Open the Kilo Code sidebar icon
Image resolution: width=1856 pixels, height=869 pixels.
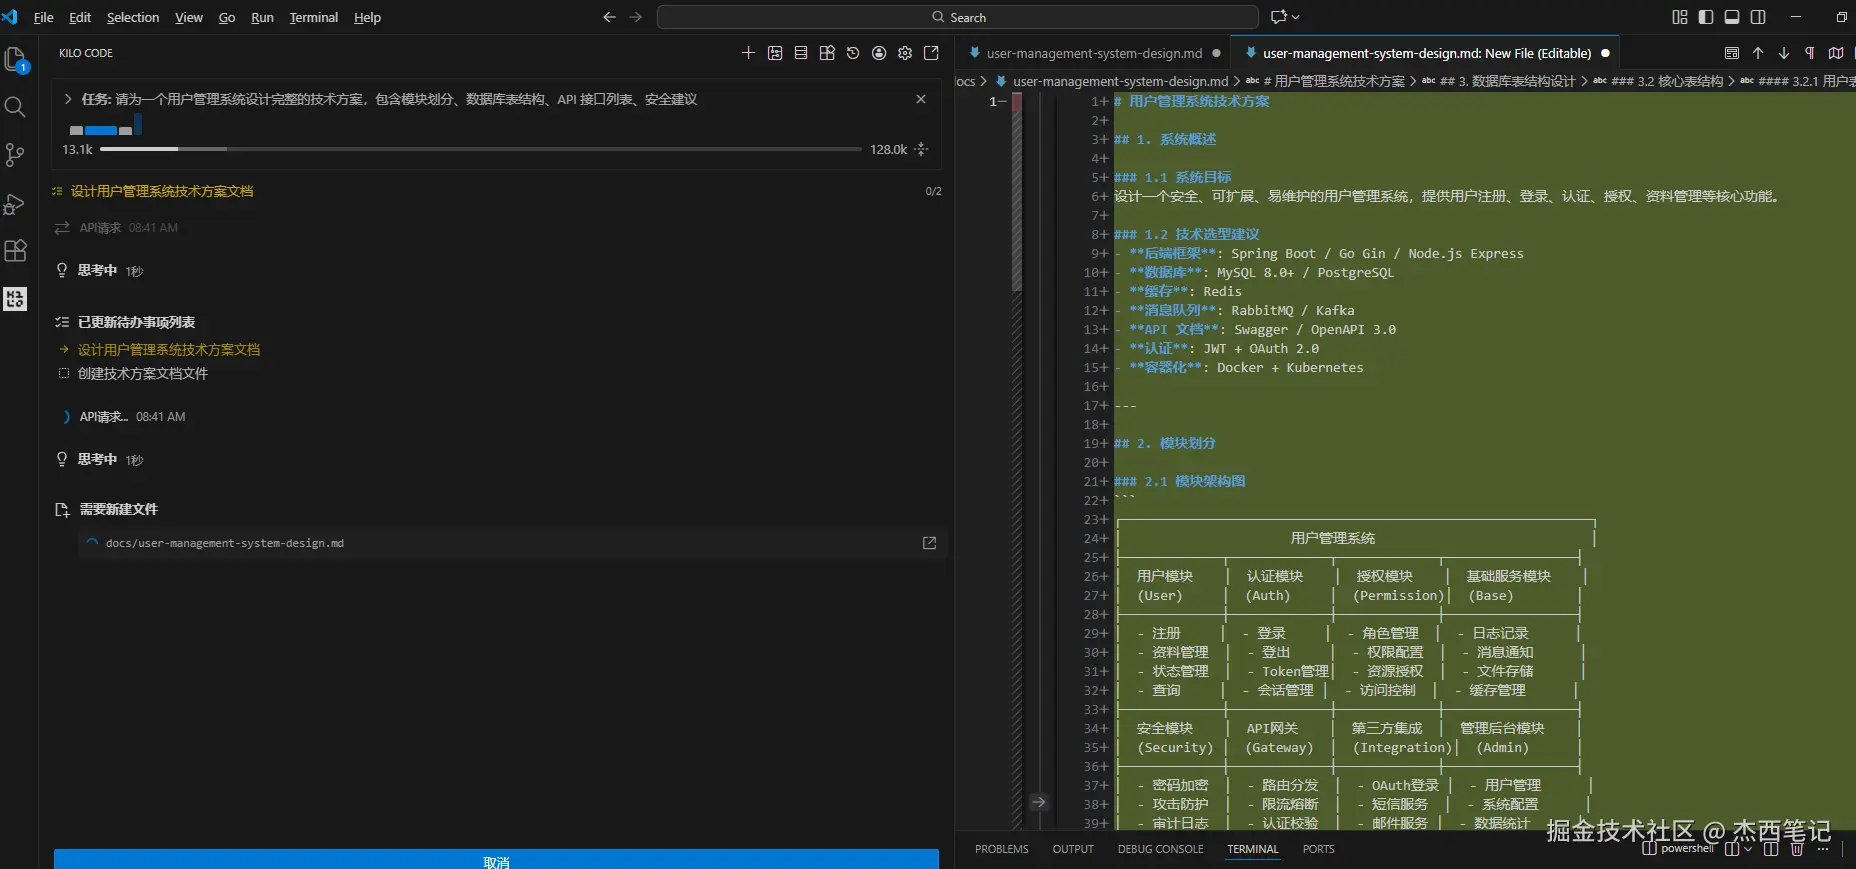[x=15, y=299]
